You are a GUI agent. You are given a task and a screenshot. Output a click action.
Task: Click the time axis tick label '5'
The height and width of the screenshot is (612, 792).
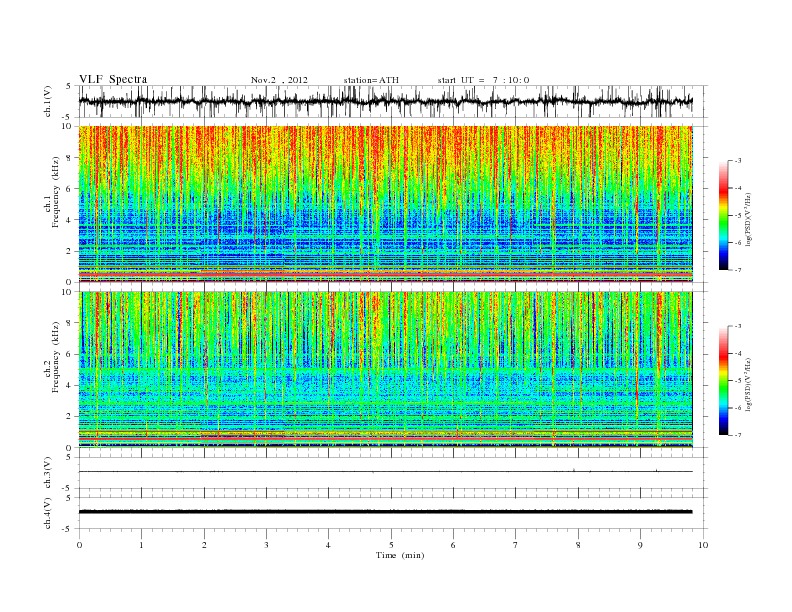tap(391, 545)
